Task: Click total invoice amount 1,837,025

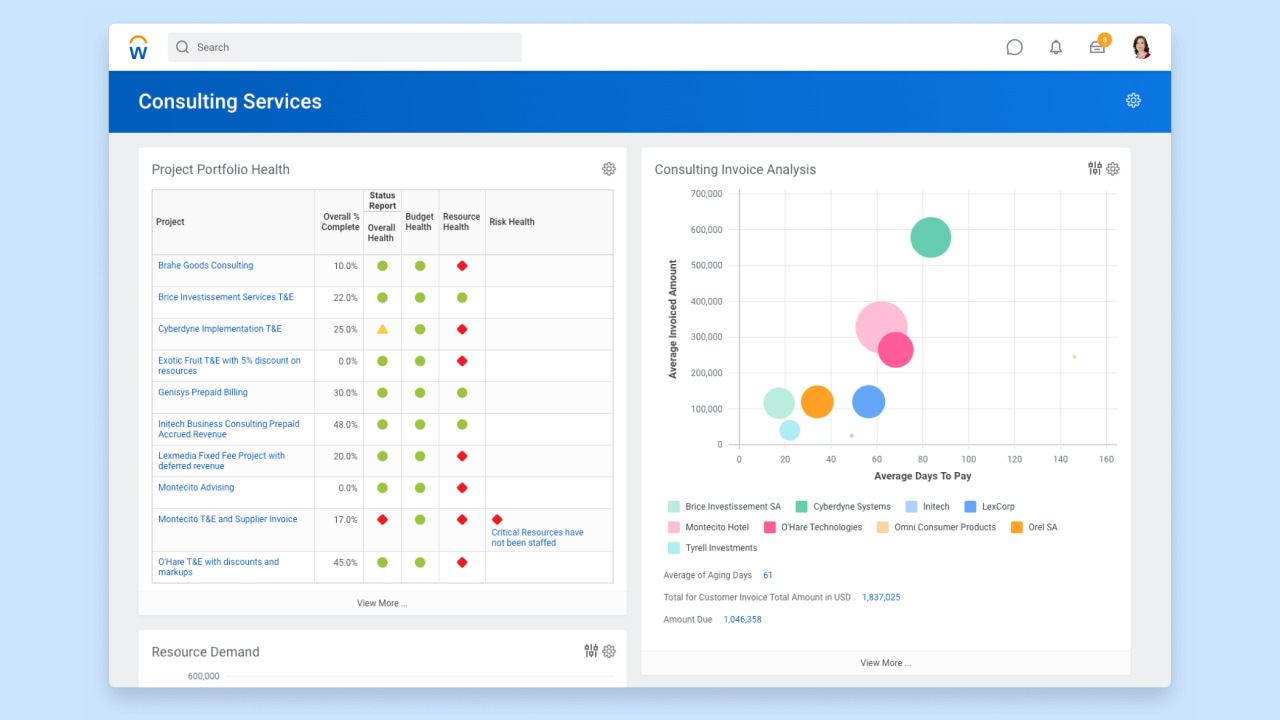Action: tap(881, 597)
